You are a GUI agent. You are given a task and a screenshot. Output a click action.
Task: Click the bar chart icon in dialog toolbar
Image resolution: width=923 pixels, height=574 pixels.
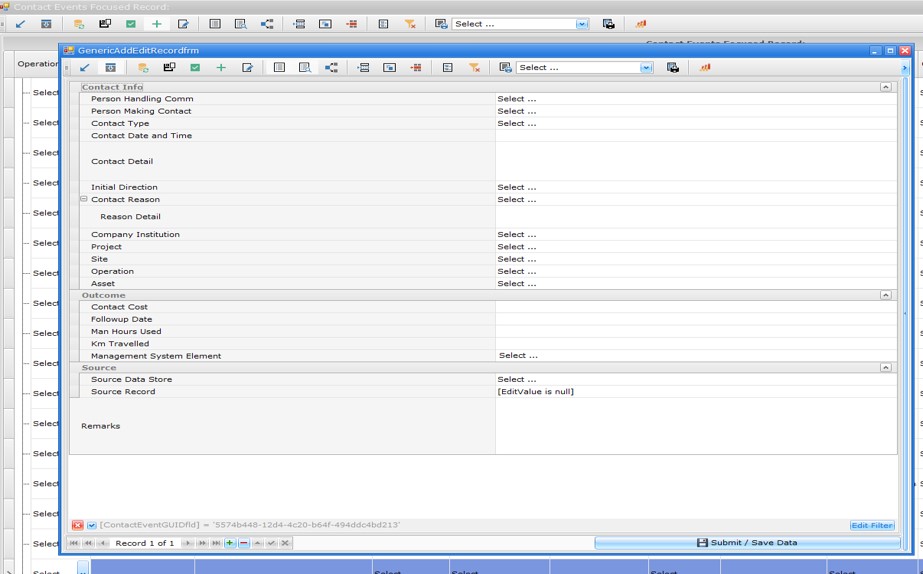click(x=705, y=68)
